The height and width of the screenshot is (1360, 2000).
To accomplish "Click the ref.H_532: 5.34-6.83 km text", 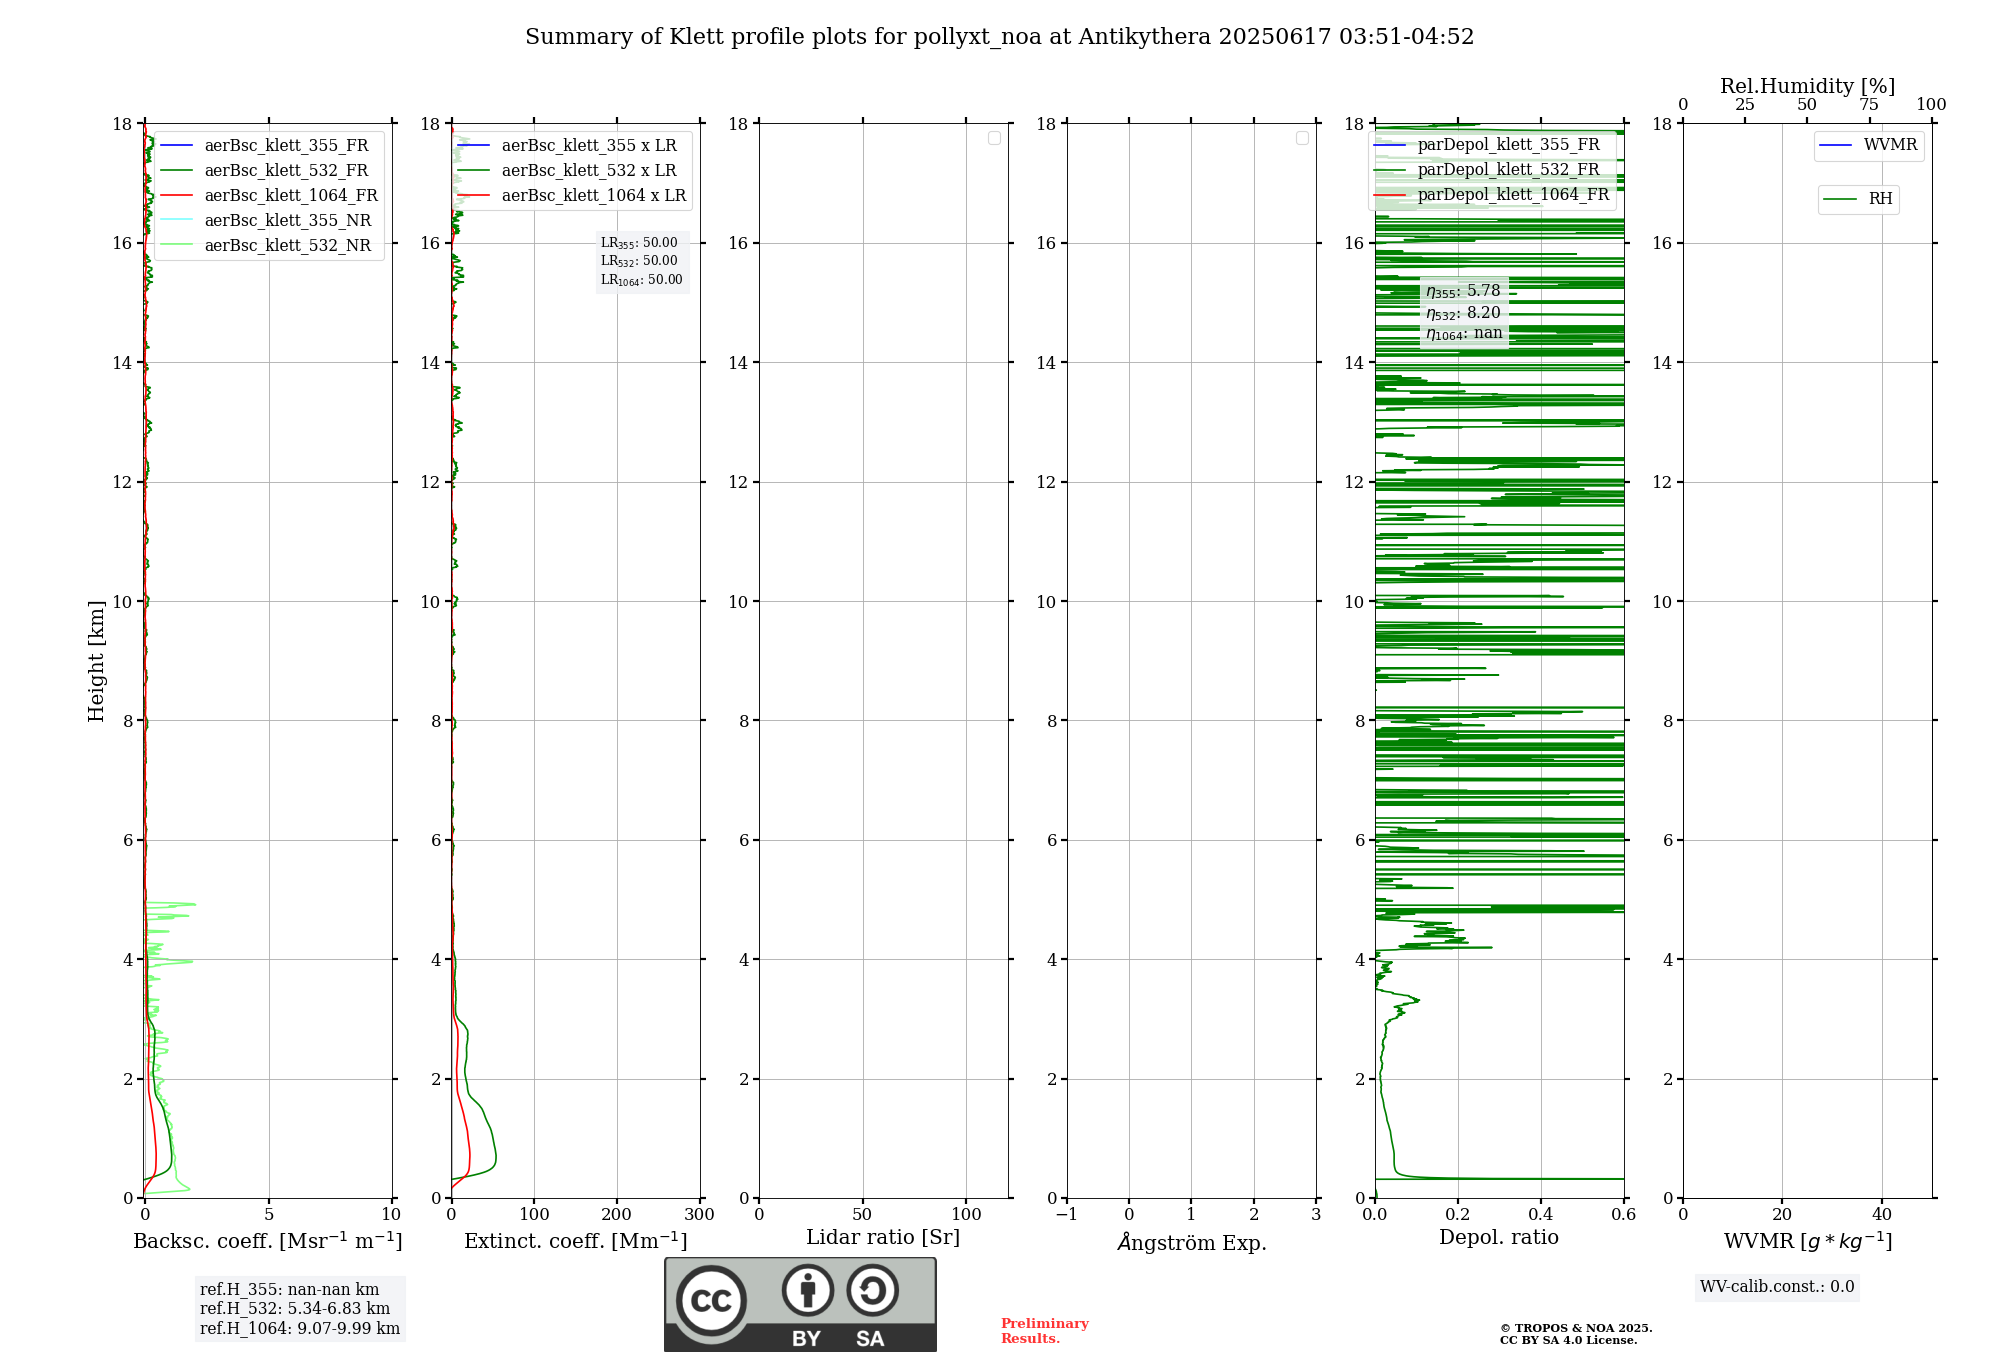I will 295,1309.
